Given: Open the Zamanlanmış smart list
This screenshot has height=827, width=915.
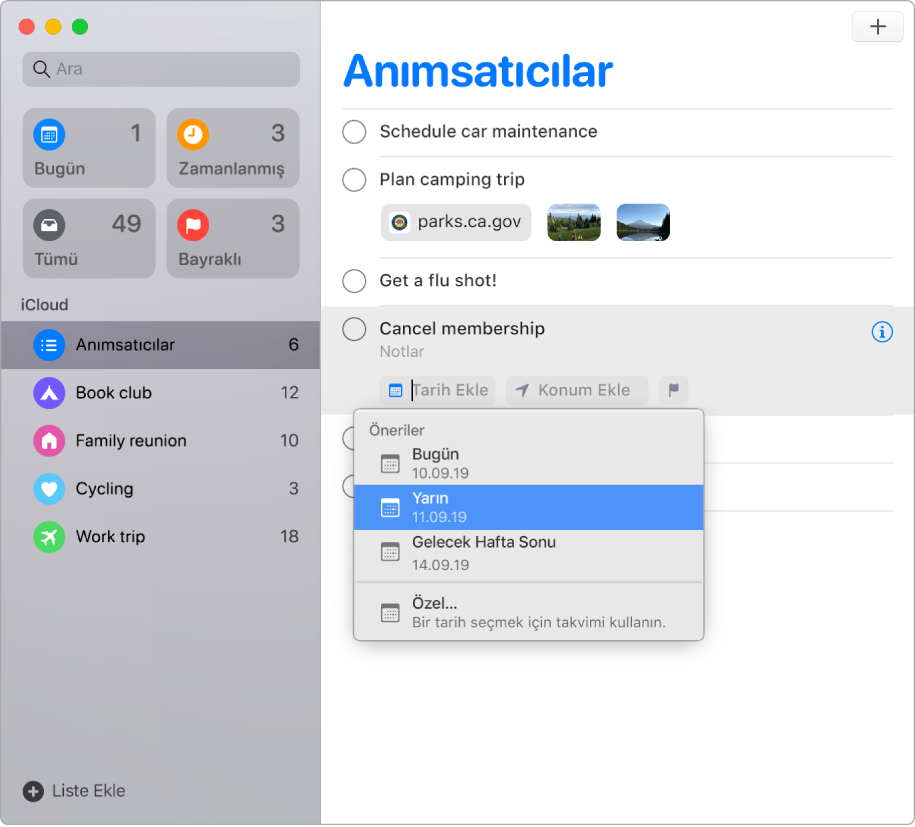Looking at the screenshot, I should (233, 148).
